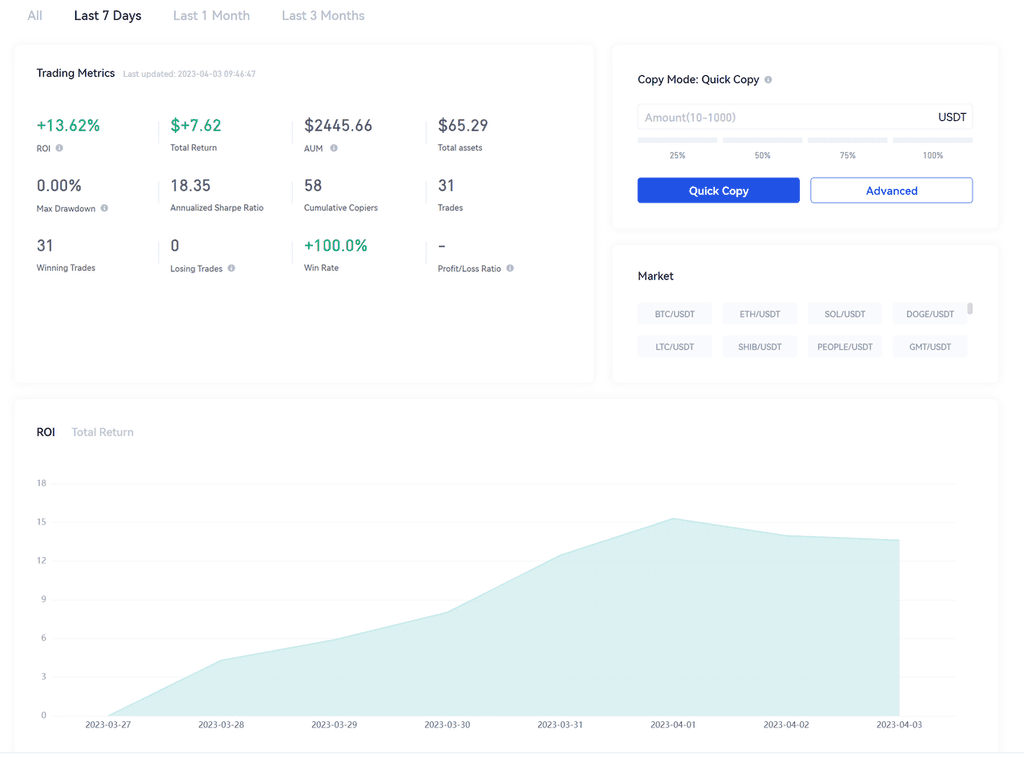Open the Advanced copy settings button
1024x766 pixels.
click(891, 190)
